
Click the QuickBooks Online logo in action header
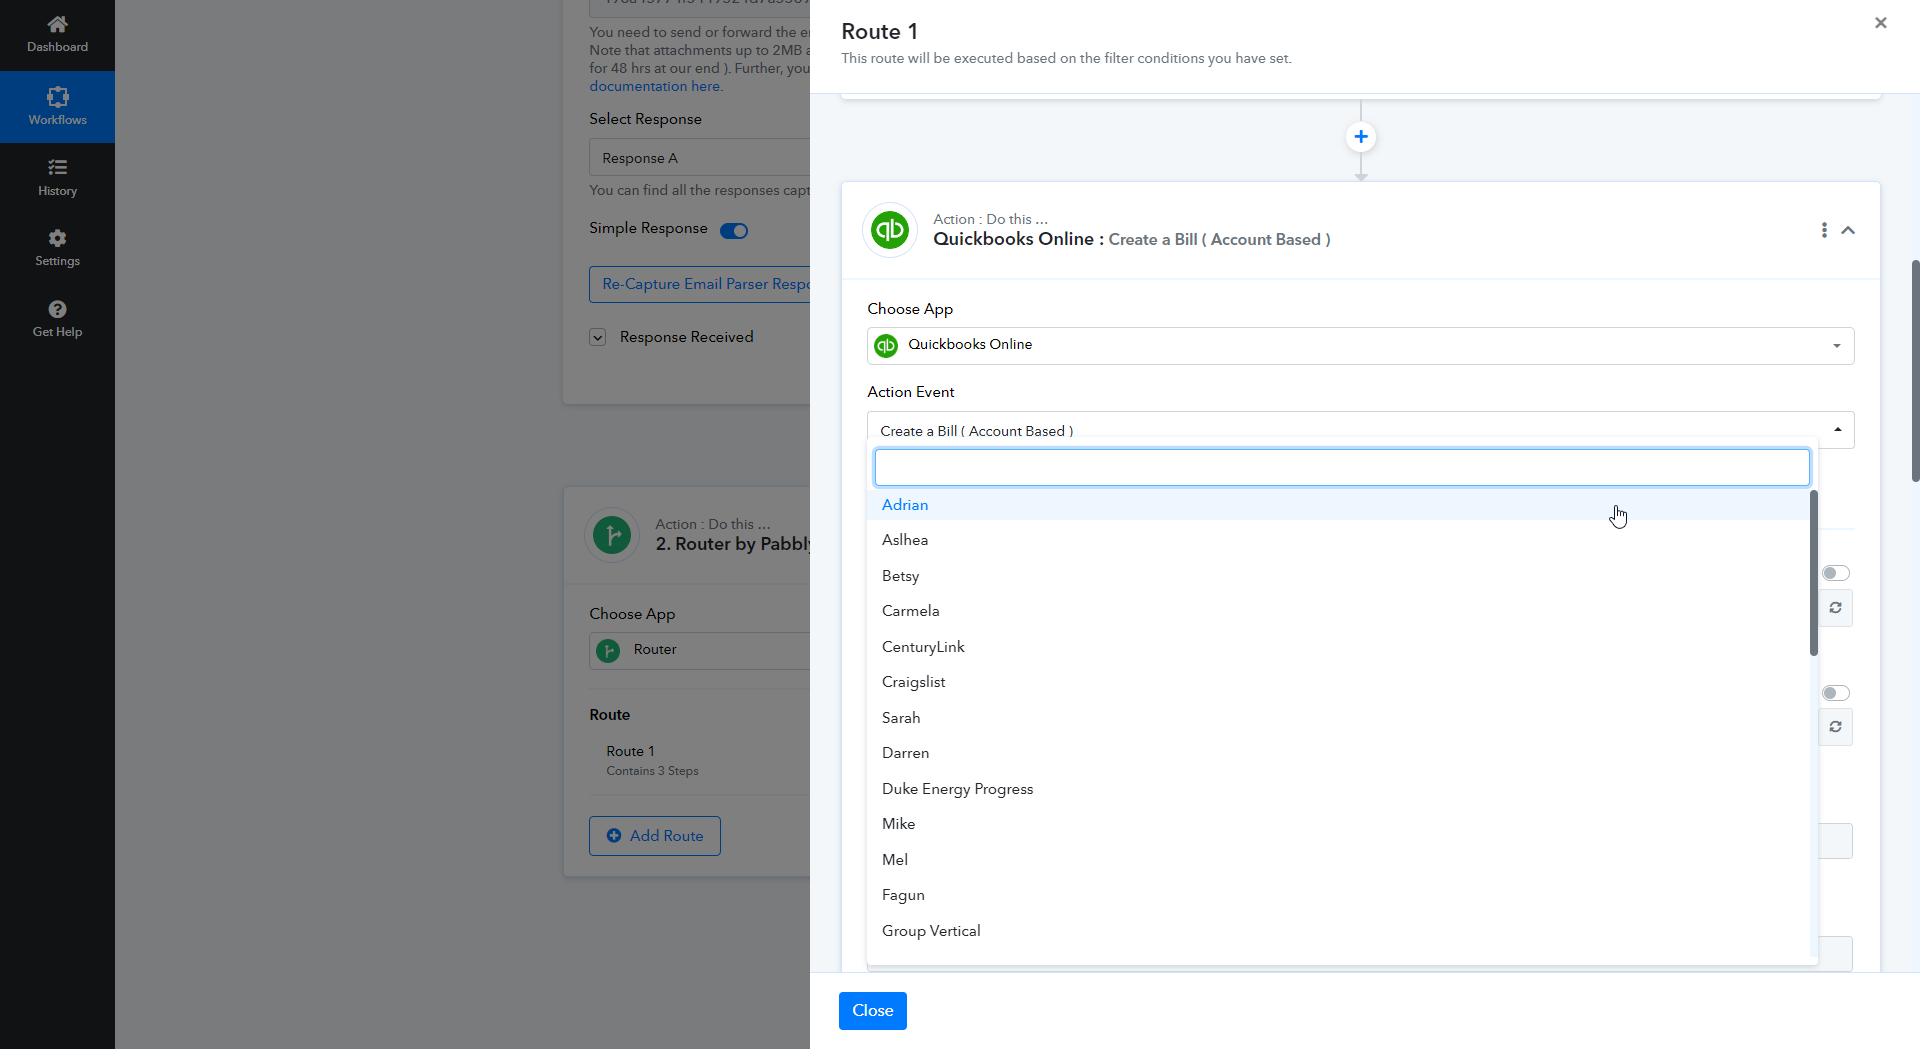pyautogui.click(x=890, y=230)
